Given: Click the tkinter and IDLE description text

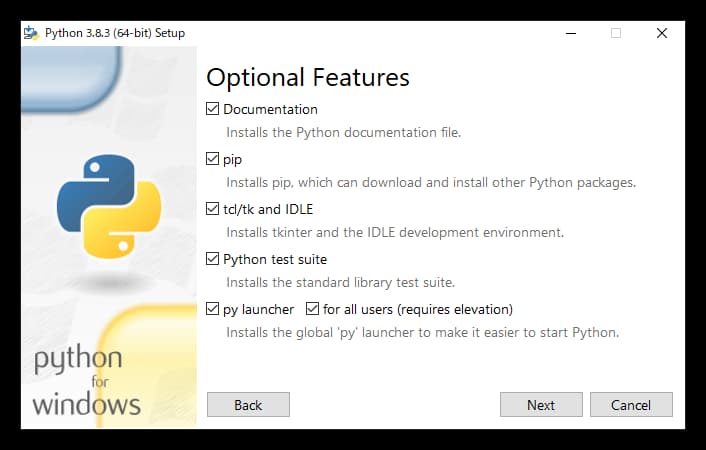Looking at the screenshot, I should [x=395, y=232].
